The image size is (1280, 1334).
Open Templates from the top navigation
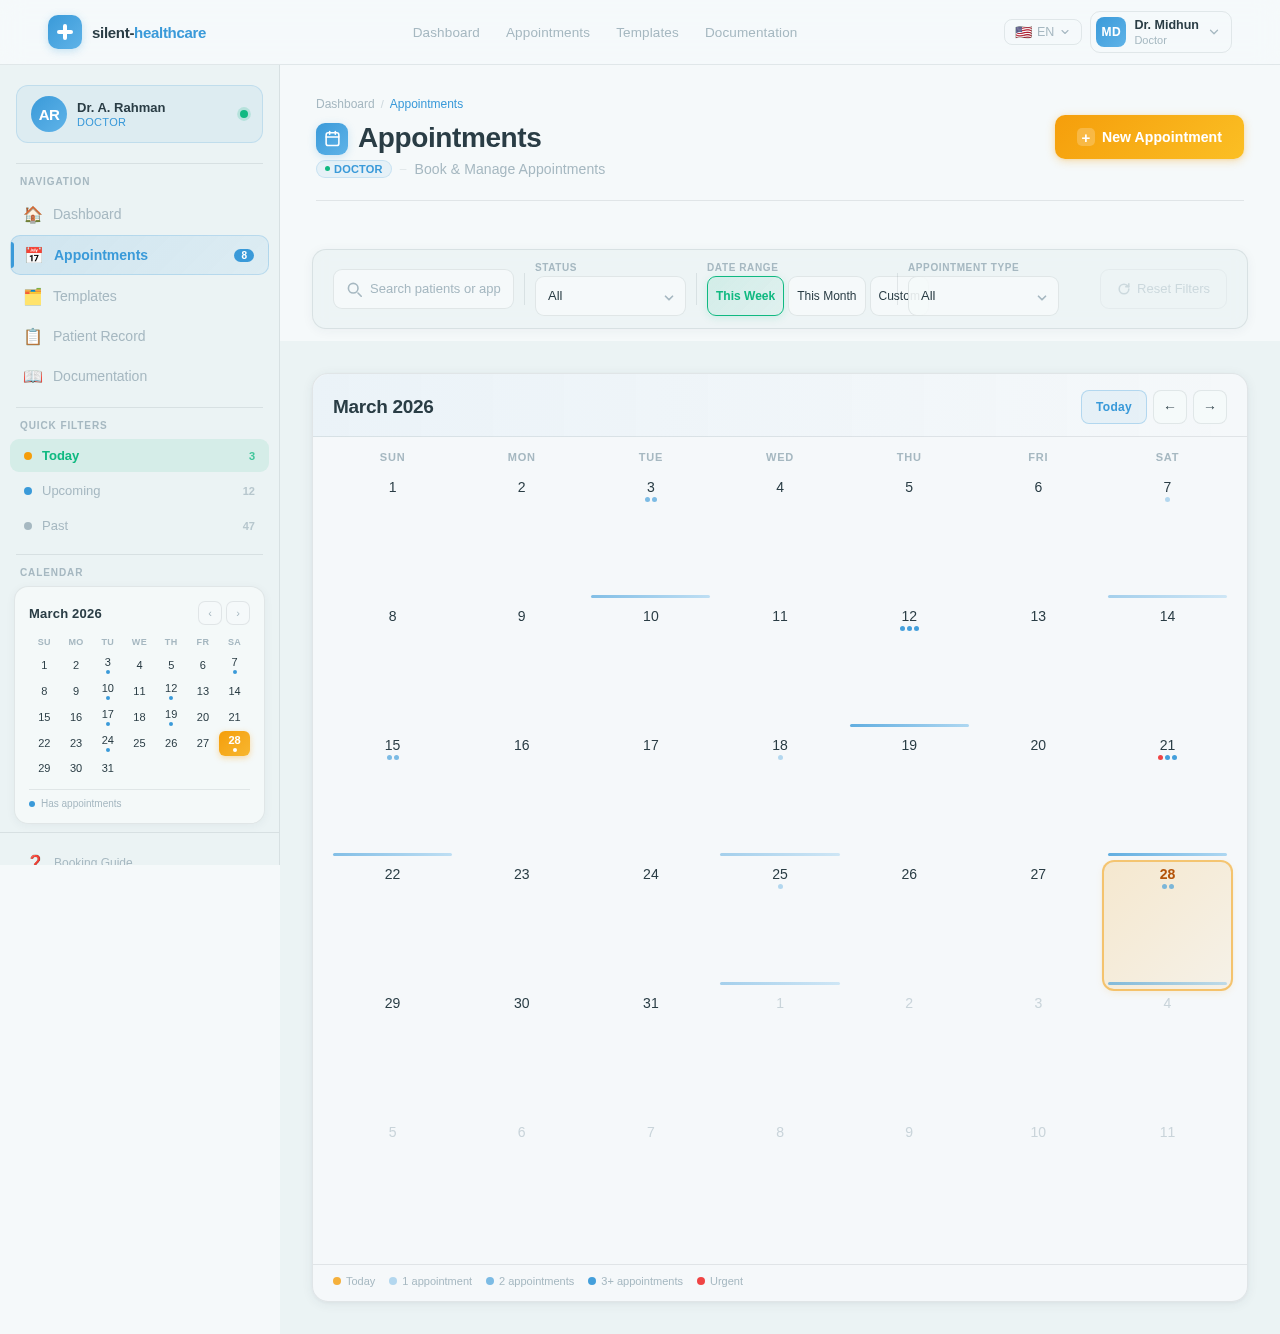646,32
